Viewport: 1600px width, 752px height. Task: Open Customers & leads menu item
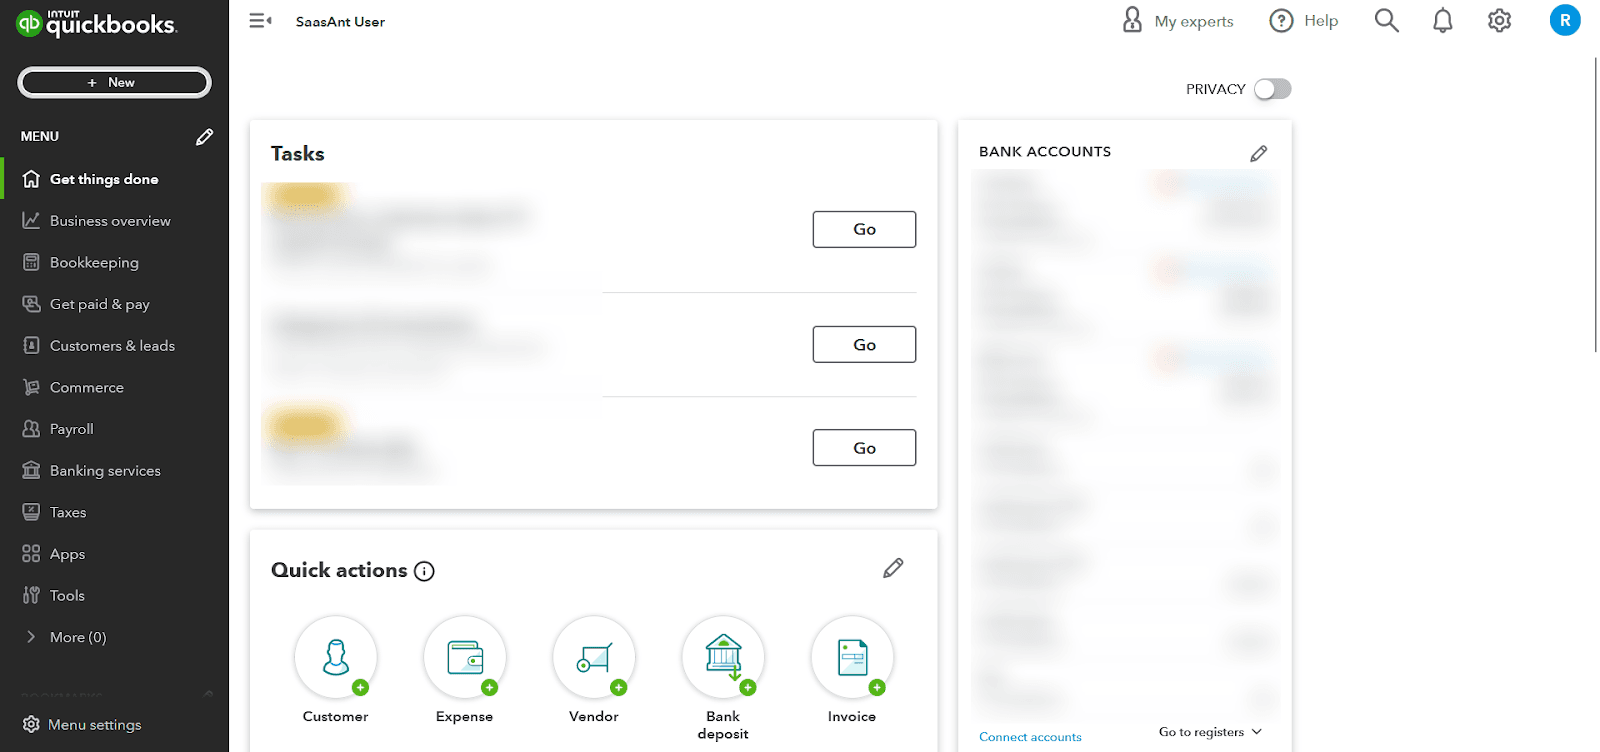(114, 346)
